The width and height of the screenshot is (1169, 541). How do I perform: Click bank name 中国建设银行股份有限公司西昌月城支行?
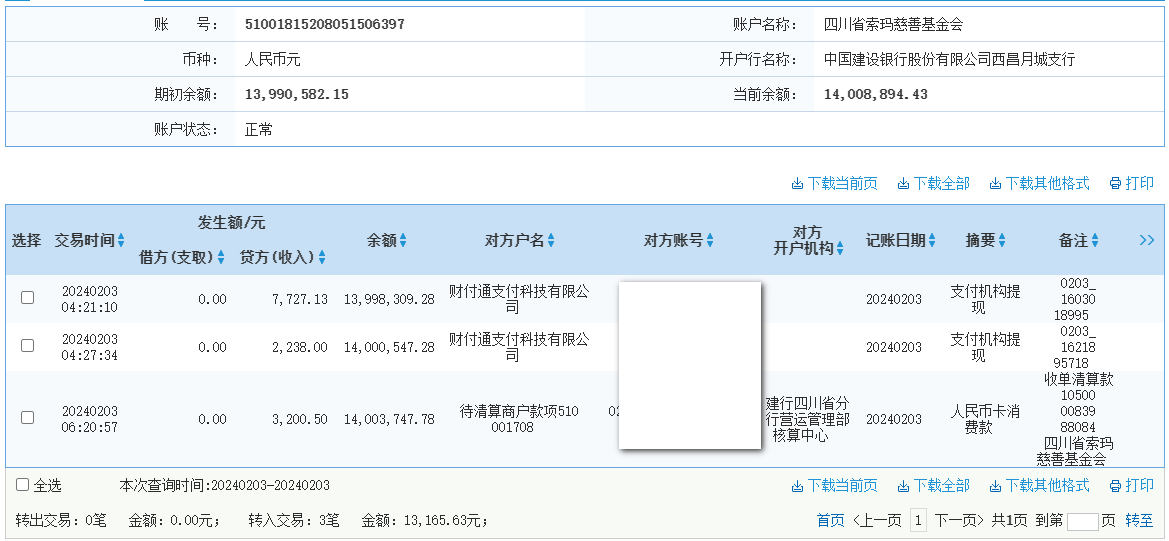click(949, 60)
